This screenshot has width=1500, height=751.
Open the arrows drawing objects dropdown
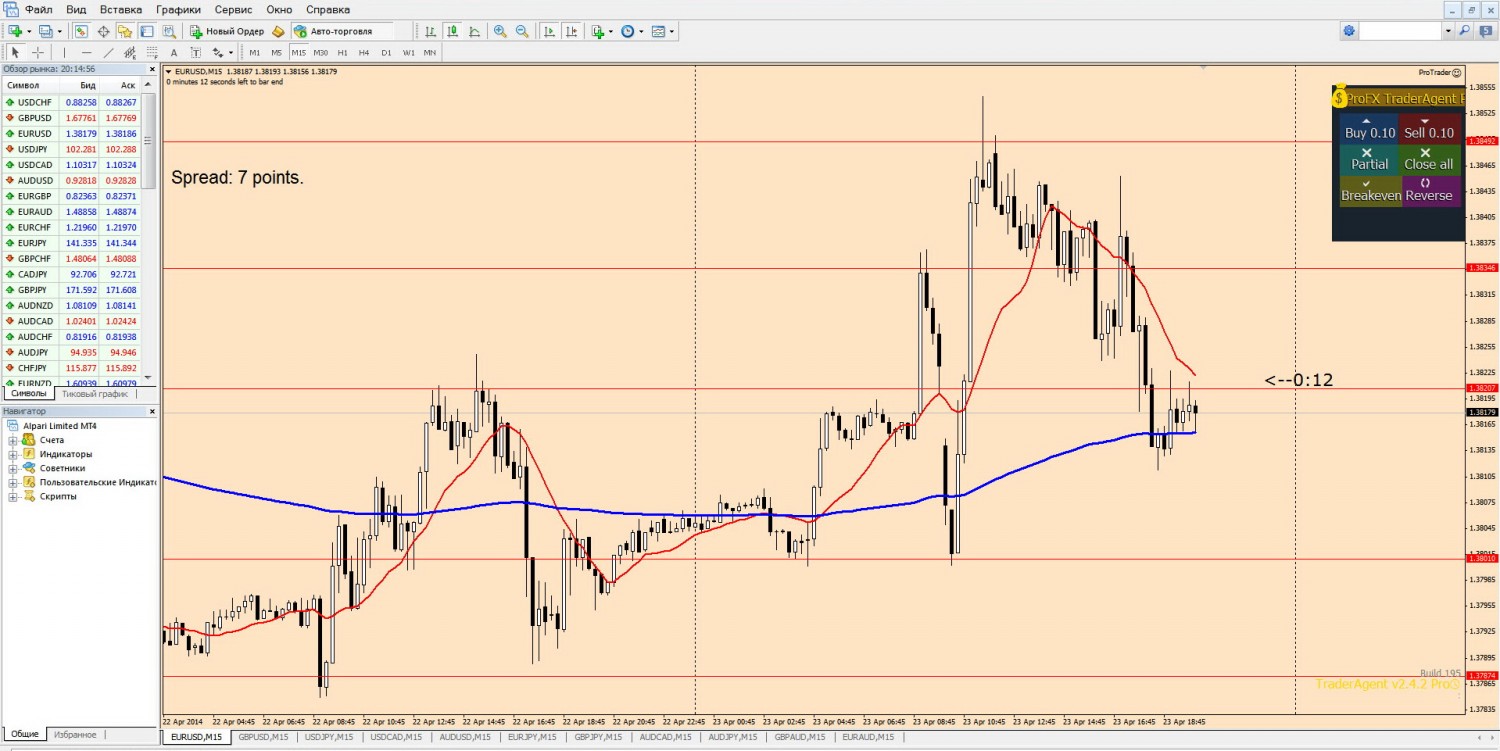coord(231,52)
